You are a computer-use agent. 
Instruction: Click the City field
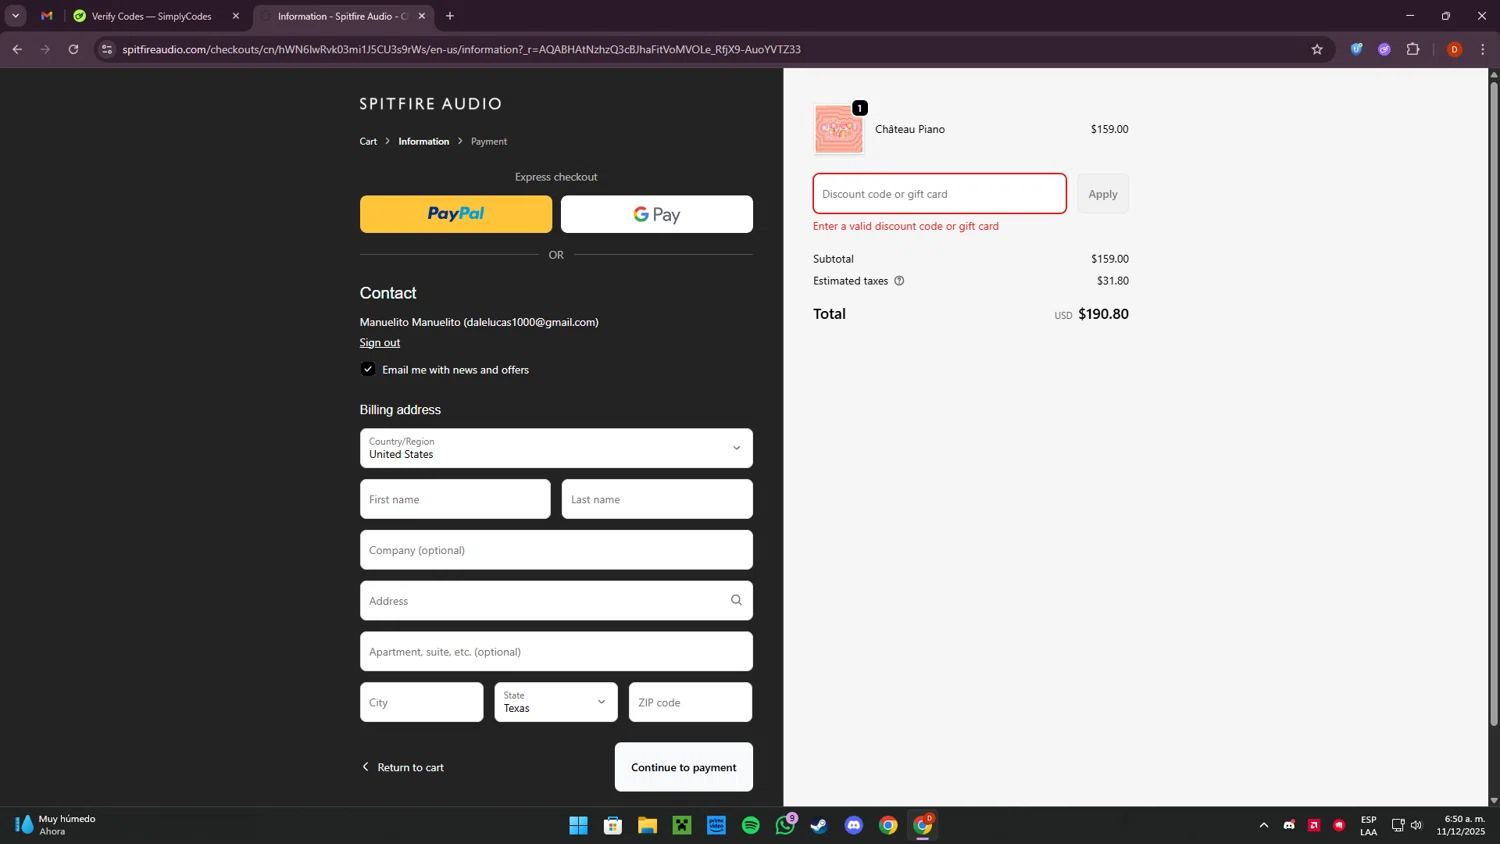[421, 702]
